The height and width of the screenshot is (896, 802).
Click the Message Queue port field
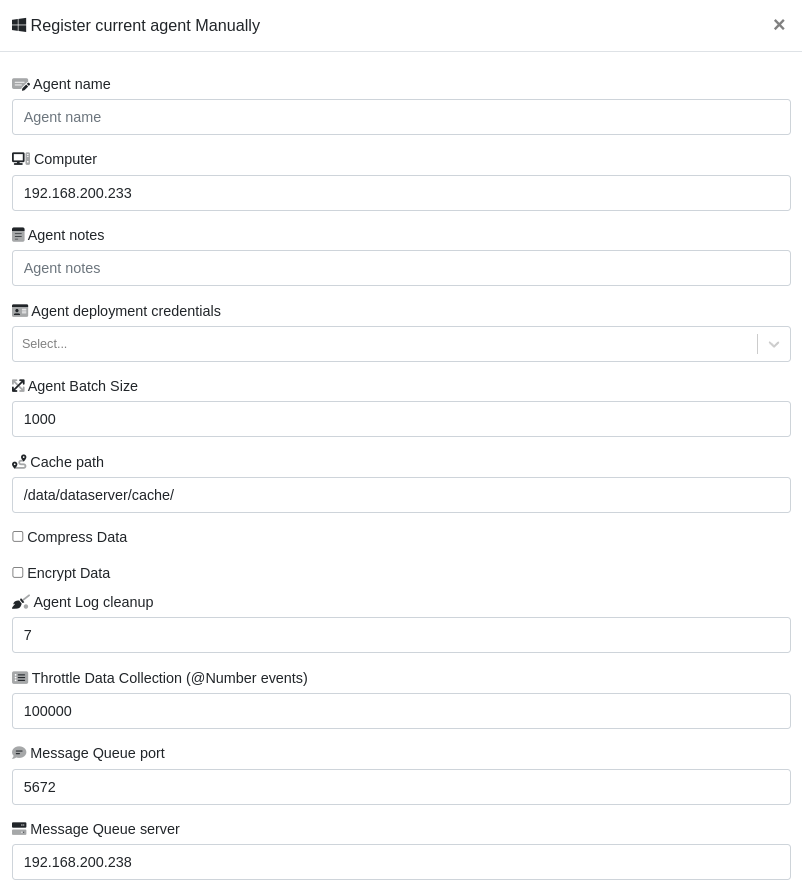coord(401,787)
